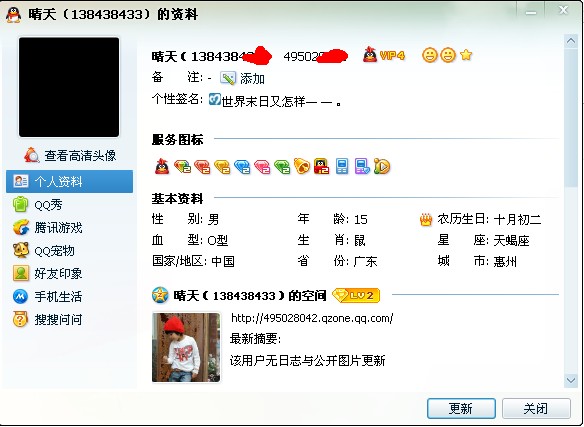Click the red diamond service icon

202,167
